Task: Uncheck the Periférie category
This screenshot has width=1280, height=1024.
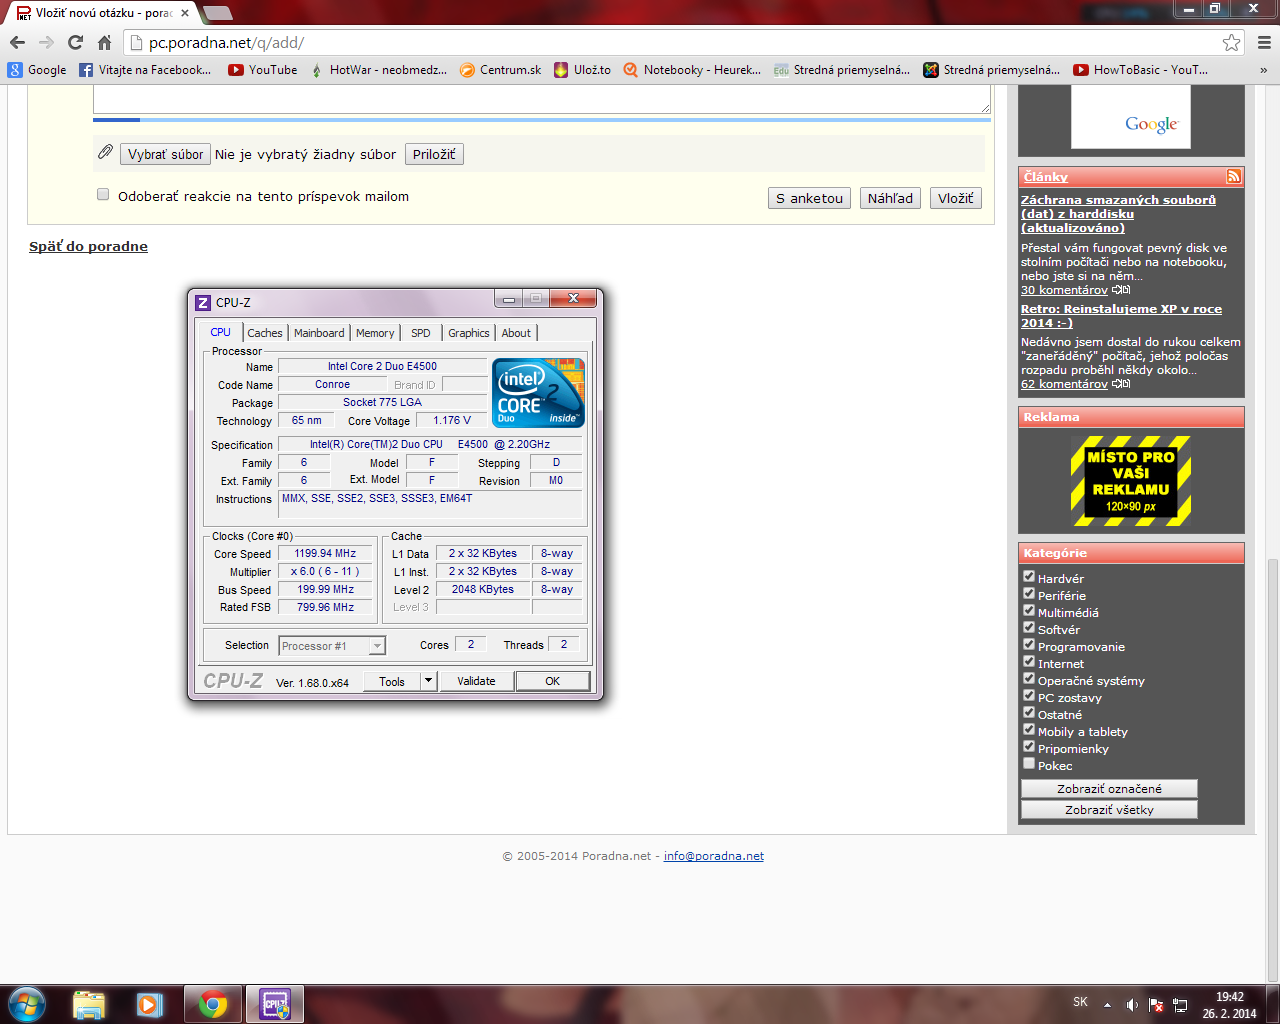Action: click(1028, 593)
